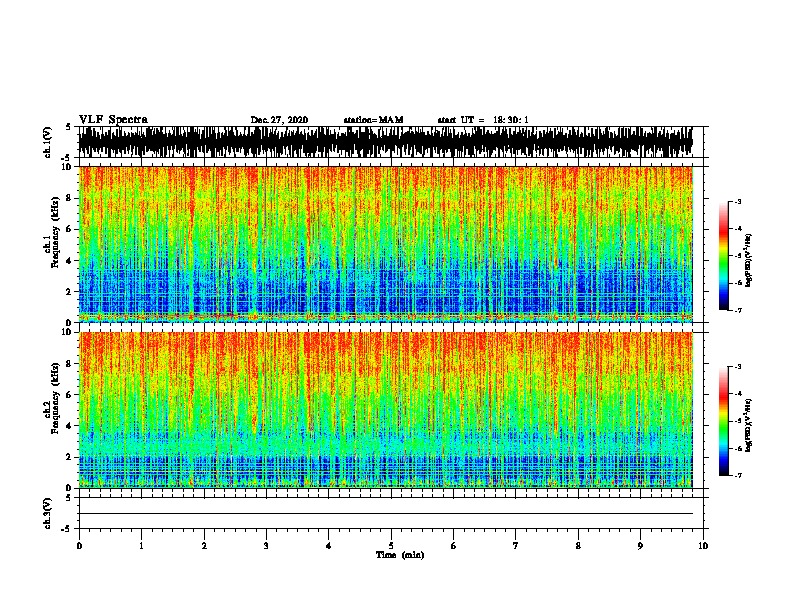The height and width of the screenshot is (612, 792).
Task: Click time axis tick label "1"
Action: click(141, 546)
